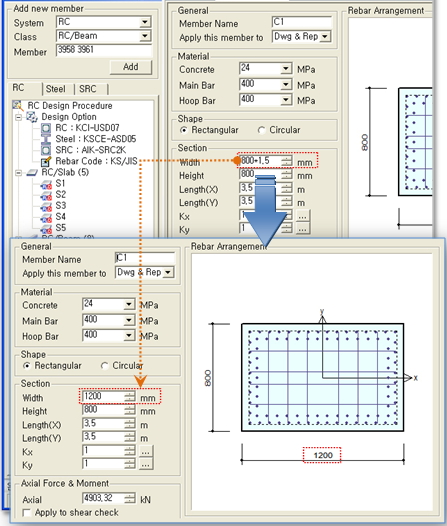Click the Add button
Screen dimensions: 447x526
(x=131, y=67)
